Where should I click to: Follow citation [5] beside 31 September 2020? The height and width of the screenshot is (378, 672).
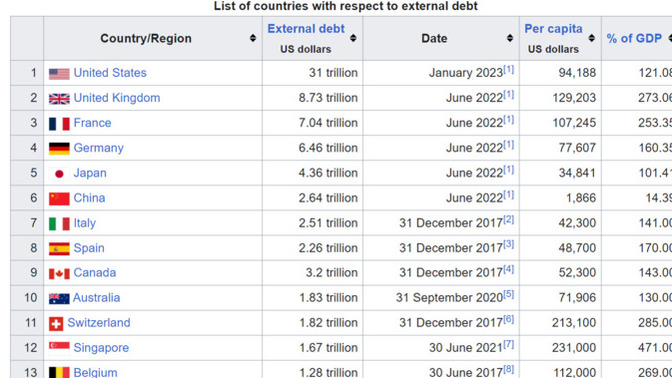click(x=508, y=294)
